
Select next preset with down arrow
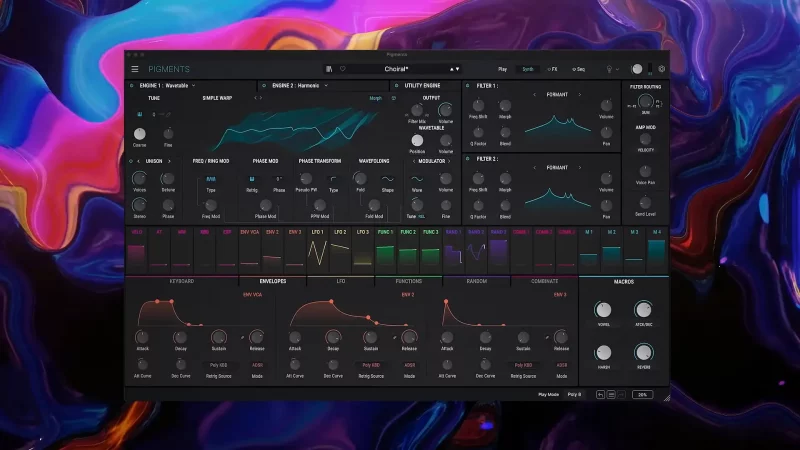click(457, 69)
